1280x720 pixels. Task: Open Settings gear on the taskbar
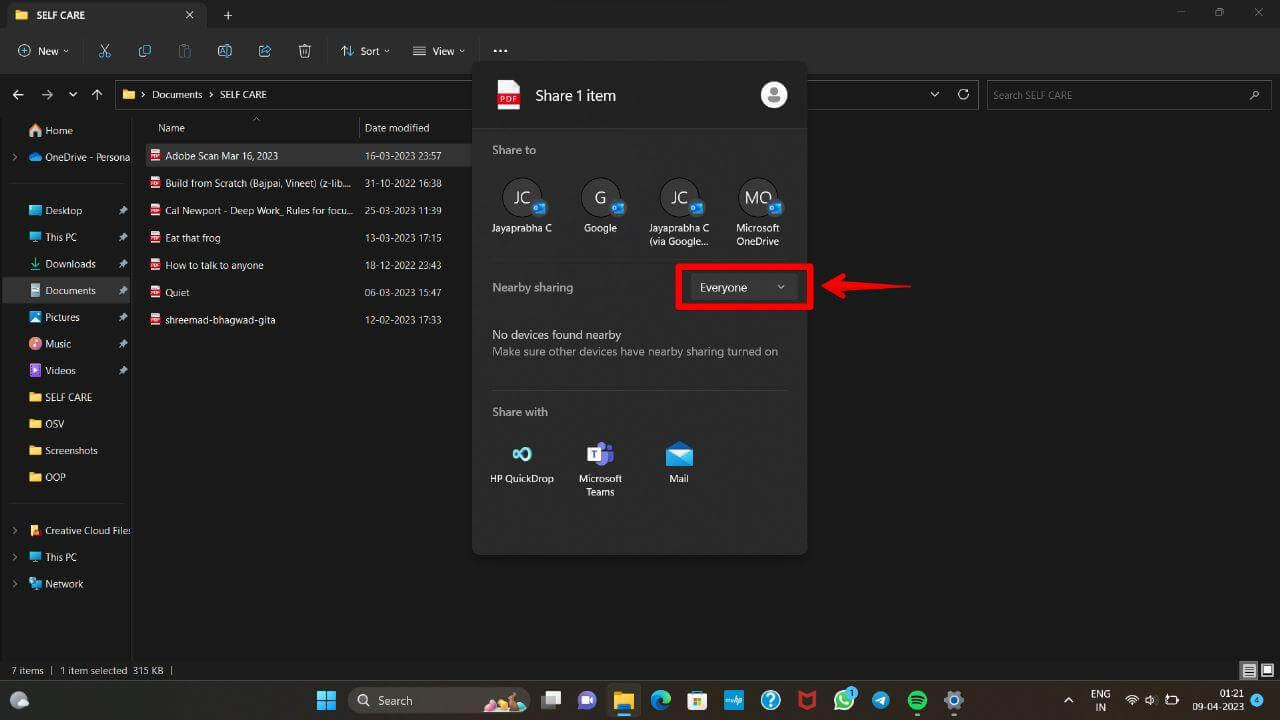pyautogui.click(x=954, y=700)
